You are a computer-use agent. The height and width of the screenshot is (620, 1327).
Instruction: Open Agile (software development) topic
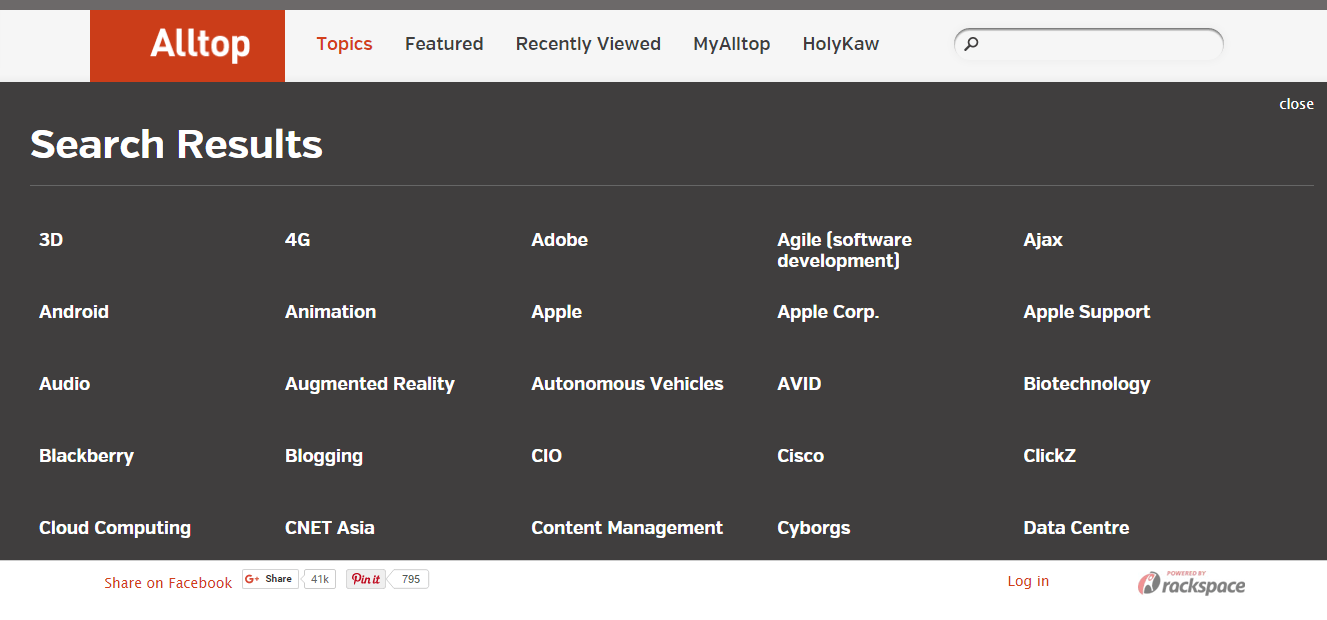844,250
